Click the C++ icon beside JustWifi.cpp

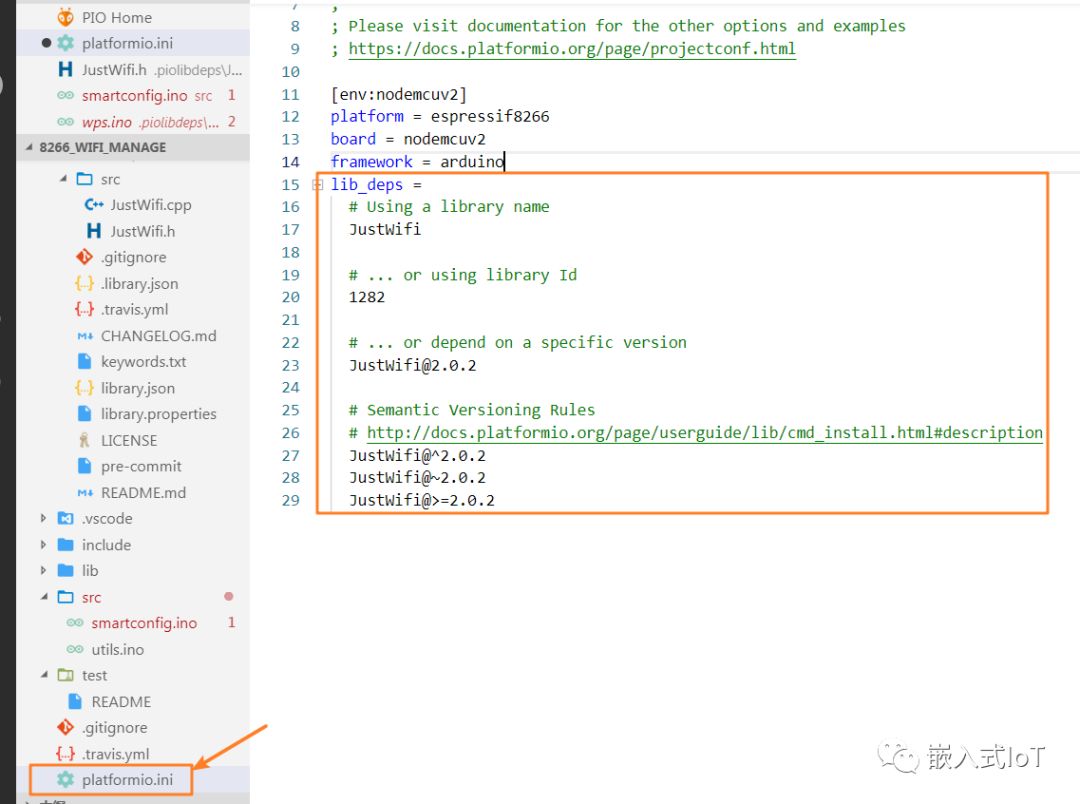click(x=94, y=205)
